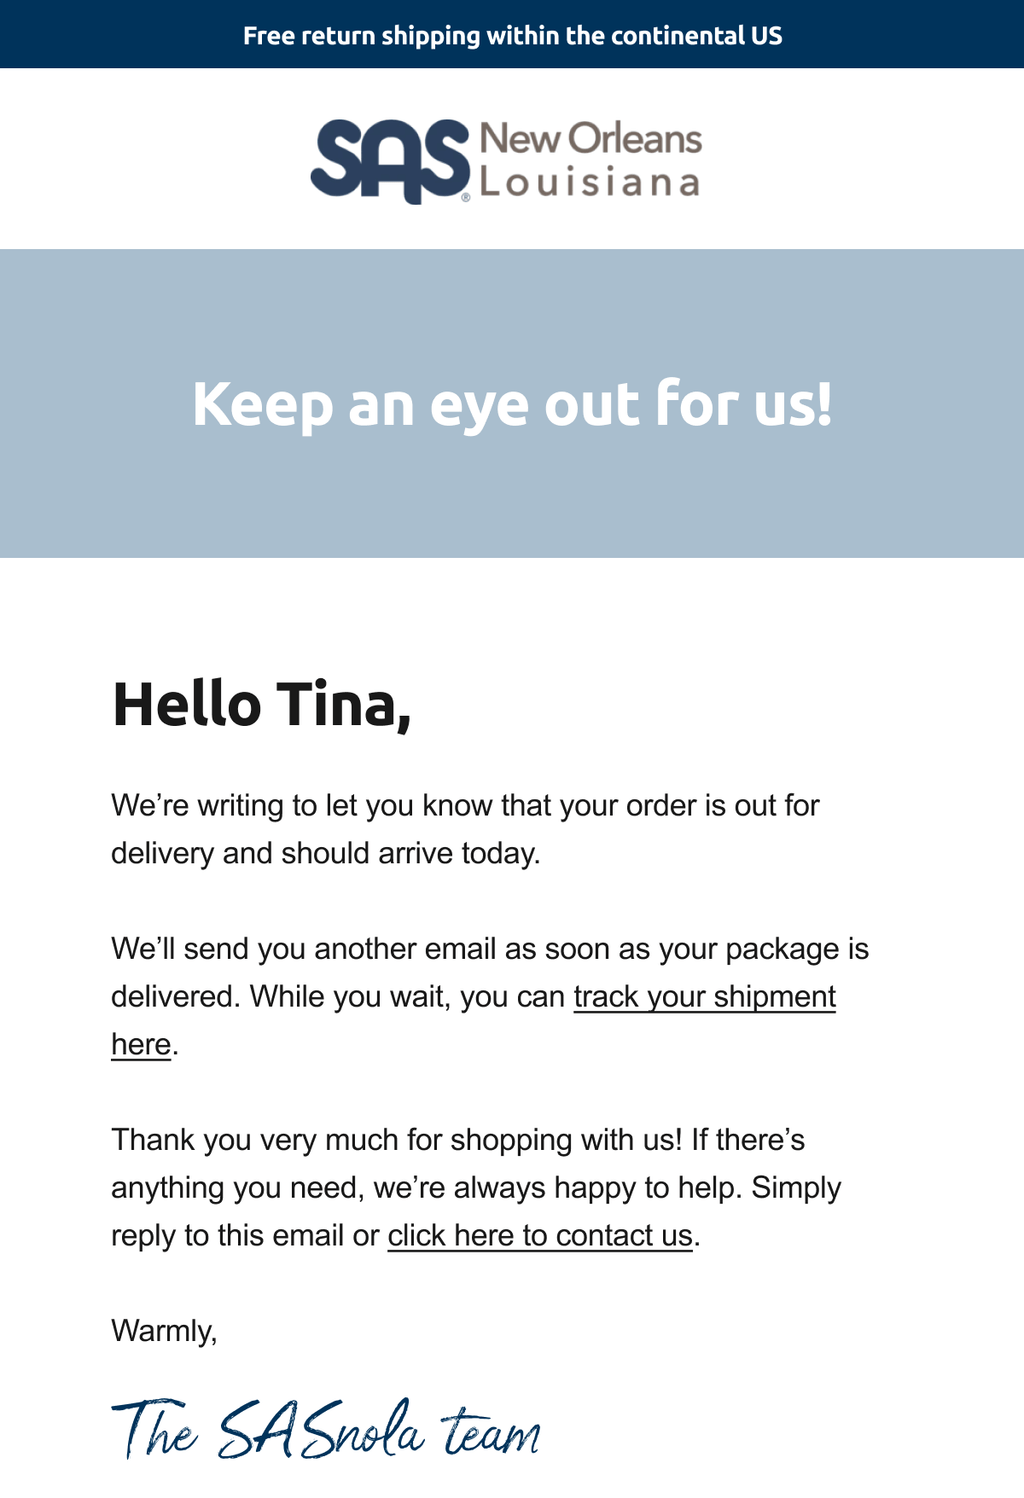Click the 'New Orleans' logo text
Viewport: 1024px width, 1498px height.
click(591, 139)
